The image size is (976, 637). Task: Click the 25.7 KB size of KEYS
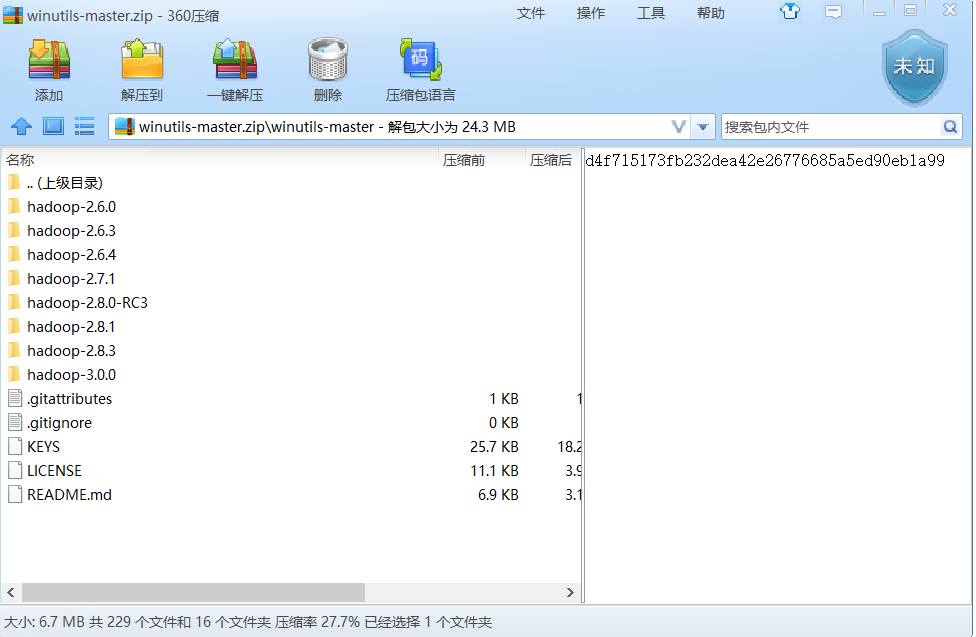494,446
